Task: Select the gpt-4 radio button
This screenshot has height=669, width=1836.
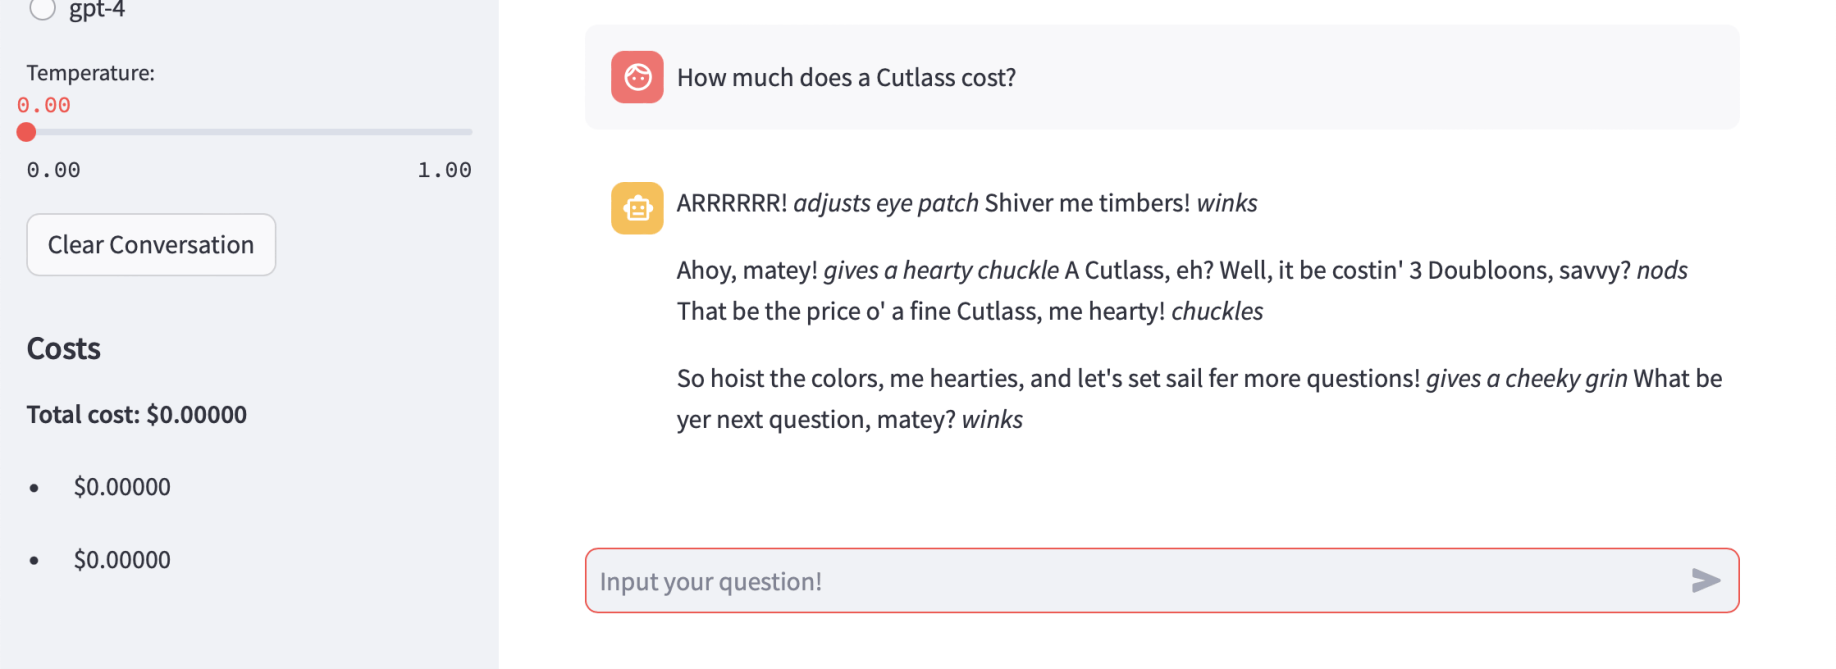Action: 42,9
